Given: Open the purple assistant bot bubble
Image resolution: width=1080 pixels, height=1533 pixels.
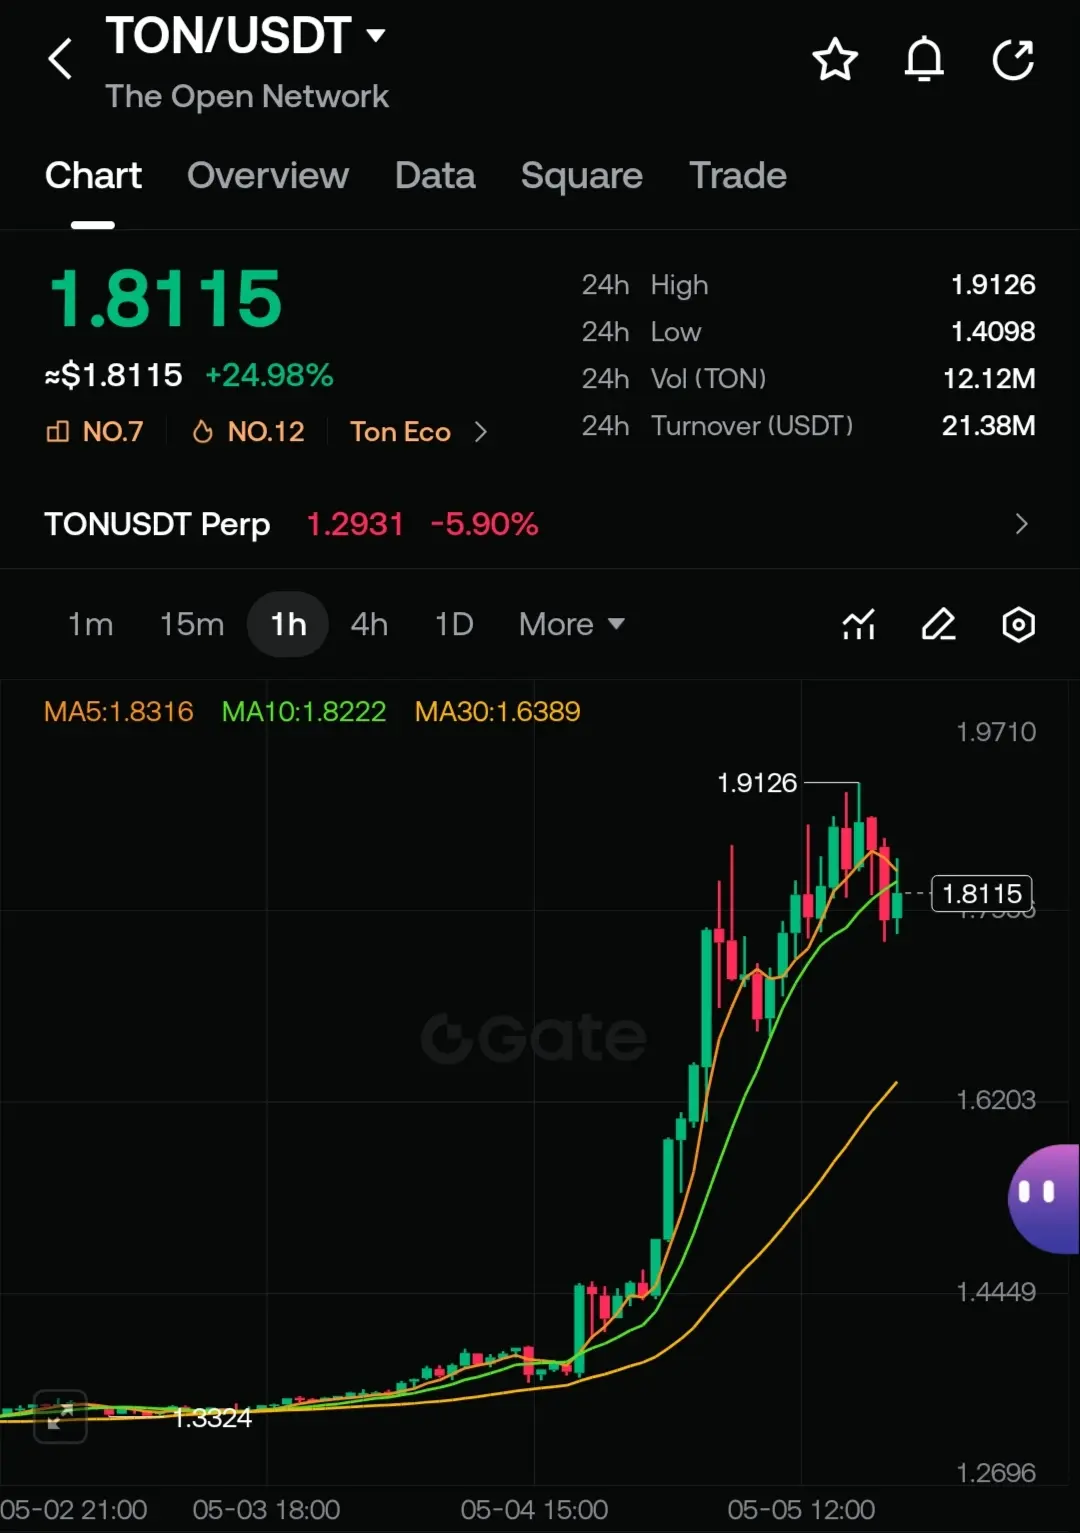Looking at the screenshot, I should point(1044,1198).
